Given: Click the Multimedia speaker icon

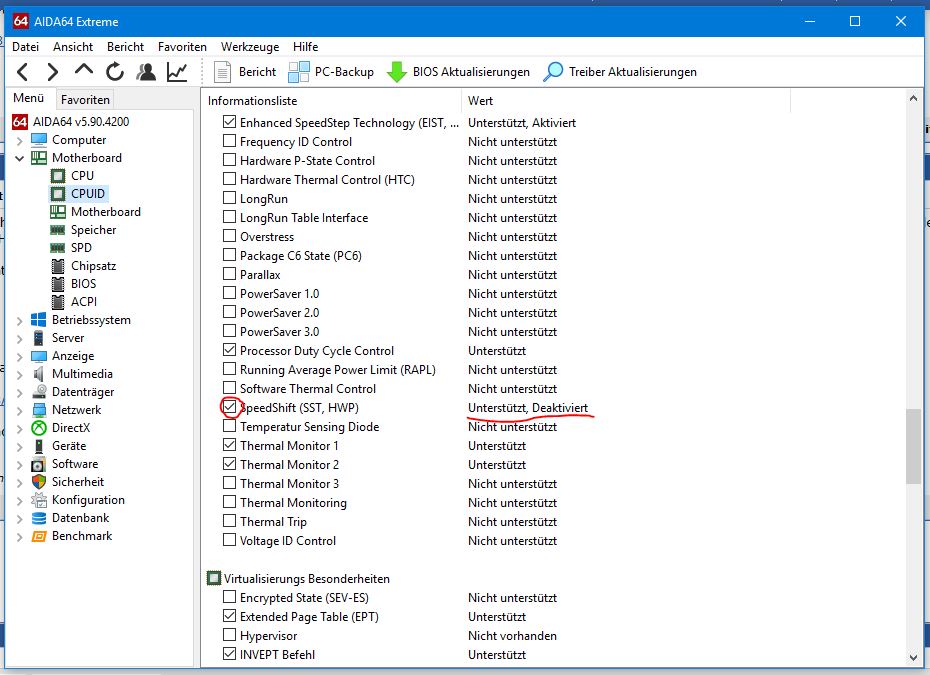Looking at the screenshot, I should pos(39,374).
